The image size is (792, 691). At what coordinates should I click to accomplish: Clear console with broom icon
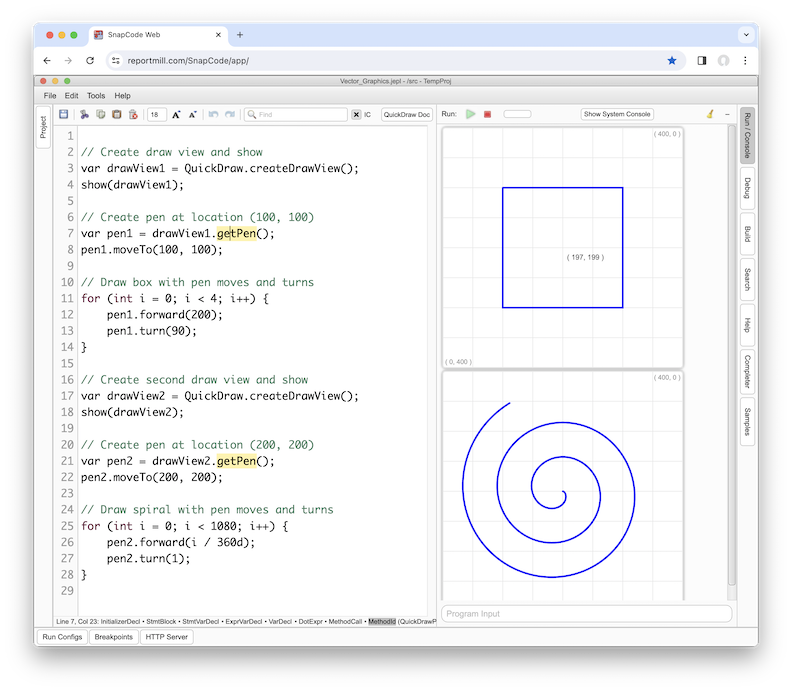coord(710,114)
